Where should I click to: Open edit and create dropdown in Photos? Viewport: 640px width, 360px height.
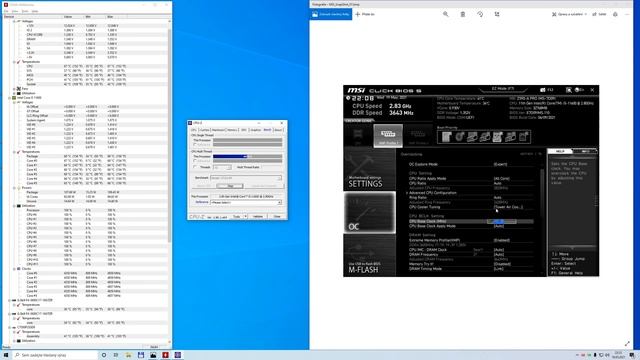pos(569,14)
